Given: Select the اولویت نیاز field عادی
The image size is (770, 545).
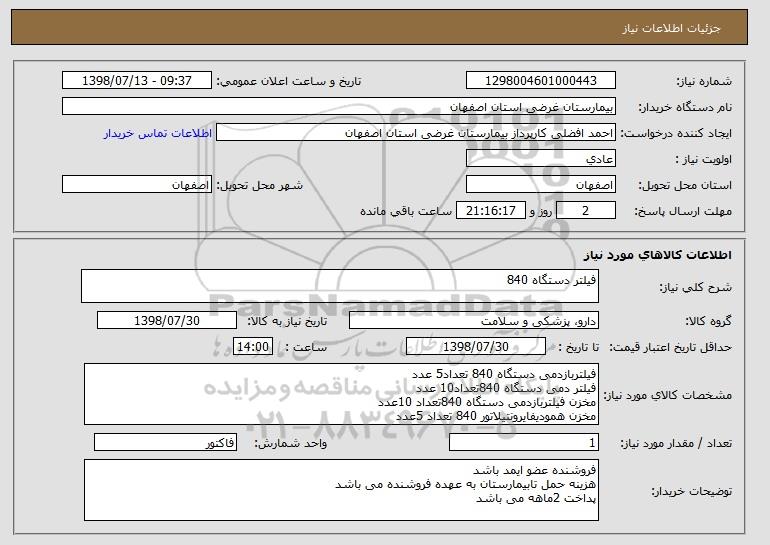Looking at the screenshot, I should 541,159.
